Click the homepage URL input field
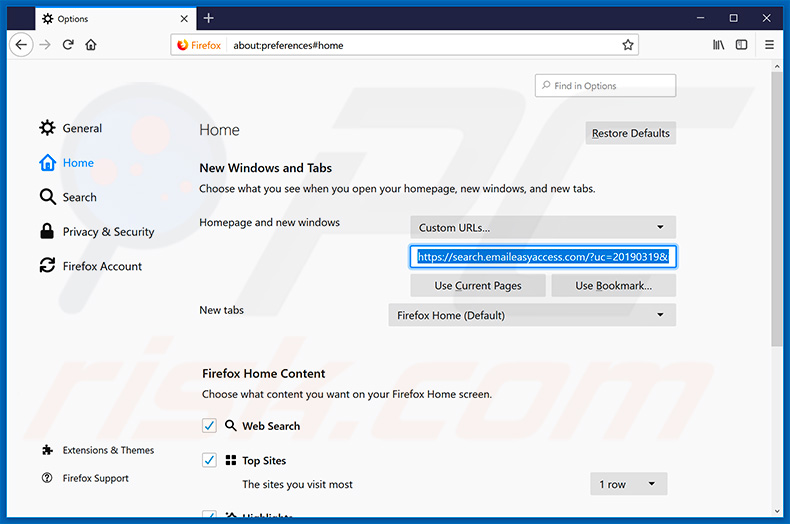The width and height of the screenshot is (790, 524). (x=543, y=256)
